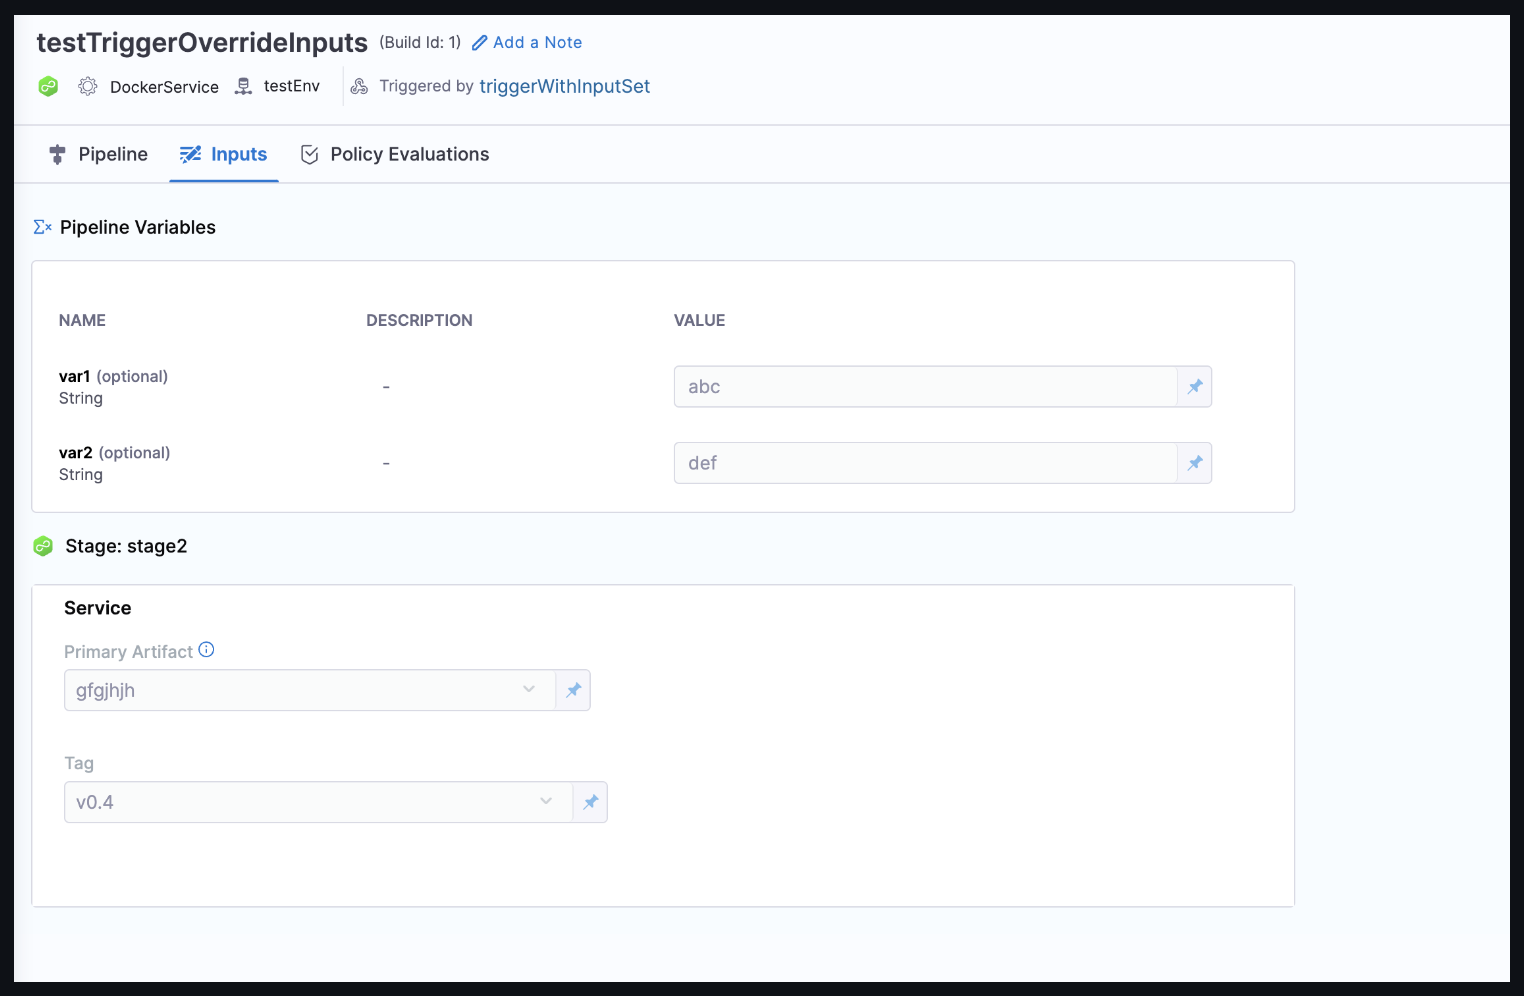Click the DockerService gear icon
This screenshot has width=1524, height=996.
tap(88, 87)
